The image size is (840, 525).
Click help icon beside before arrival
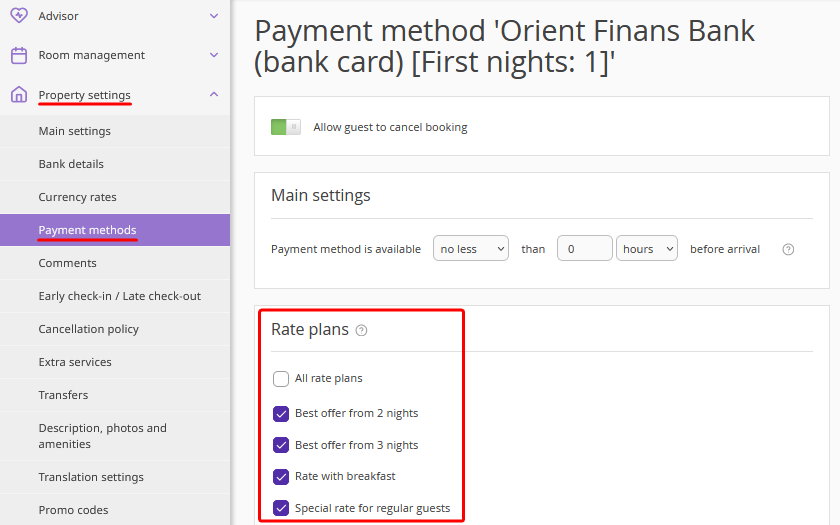pyautogui.click(x=788, y=249)
